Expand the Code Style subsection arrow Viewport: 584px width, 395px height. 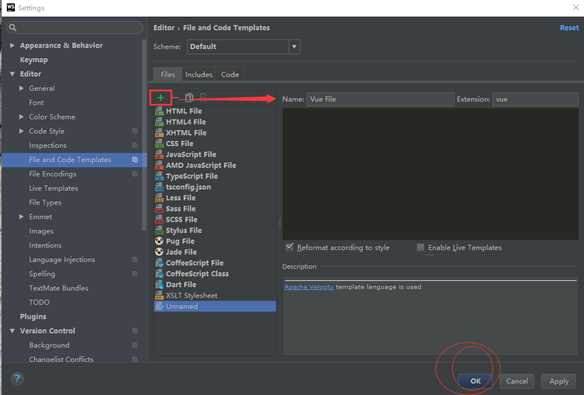pos(21,131)
